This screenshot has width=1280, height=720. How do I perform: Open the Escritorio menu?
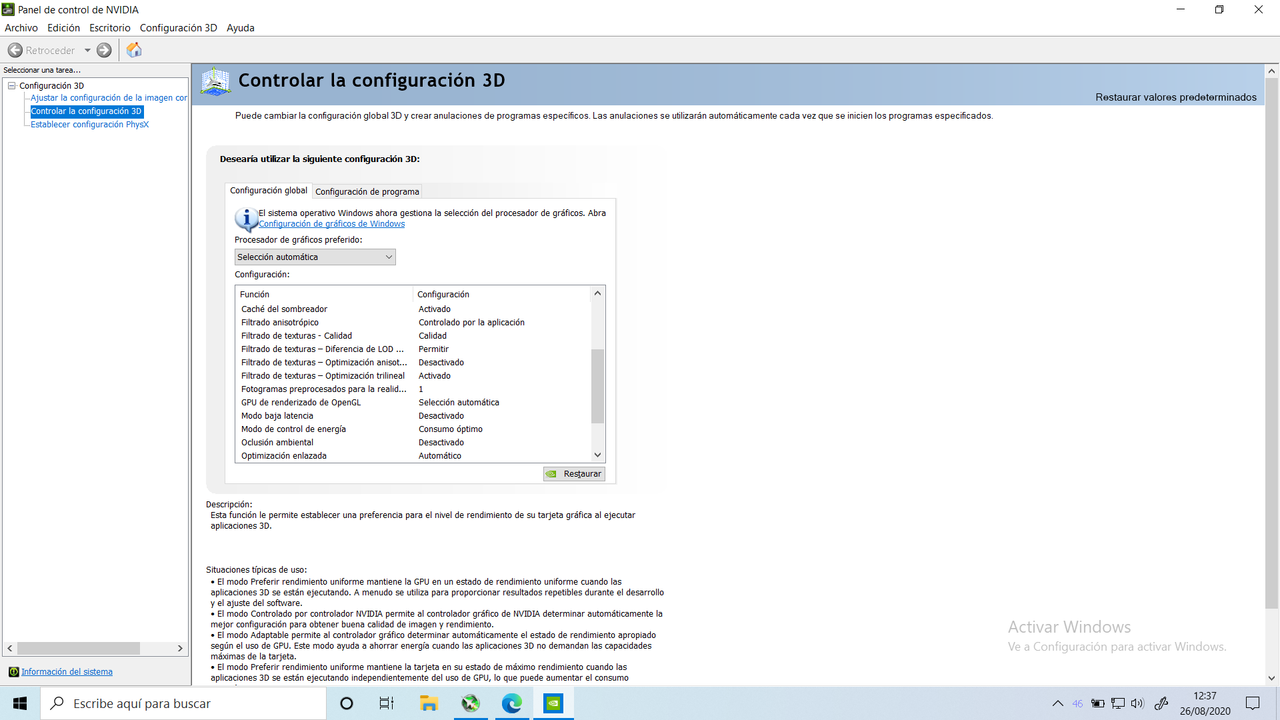tap(109, 28)
